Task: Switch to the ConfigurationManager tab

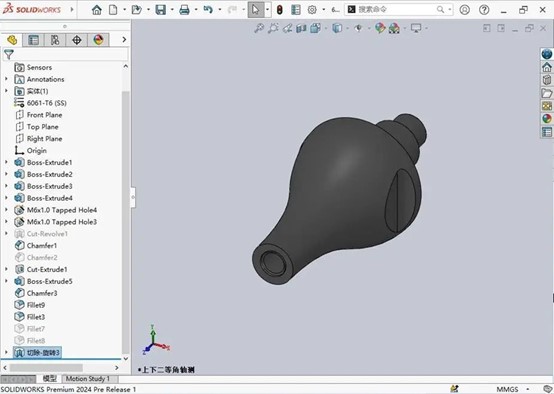Action: pos(55,40)
